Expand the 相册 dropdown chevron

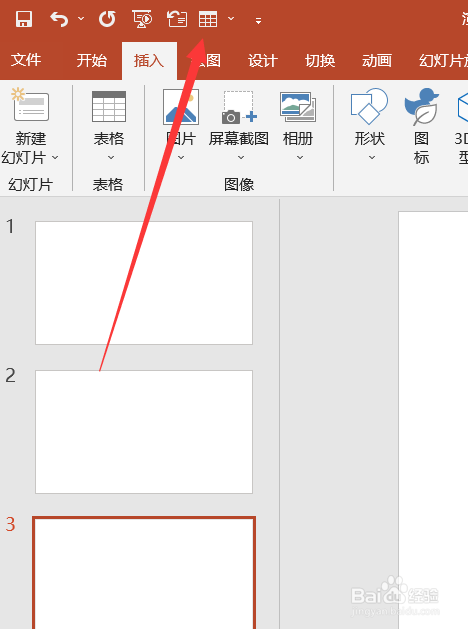300,157
